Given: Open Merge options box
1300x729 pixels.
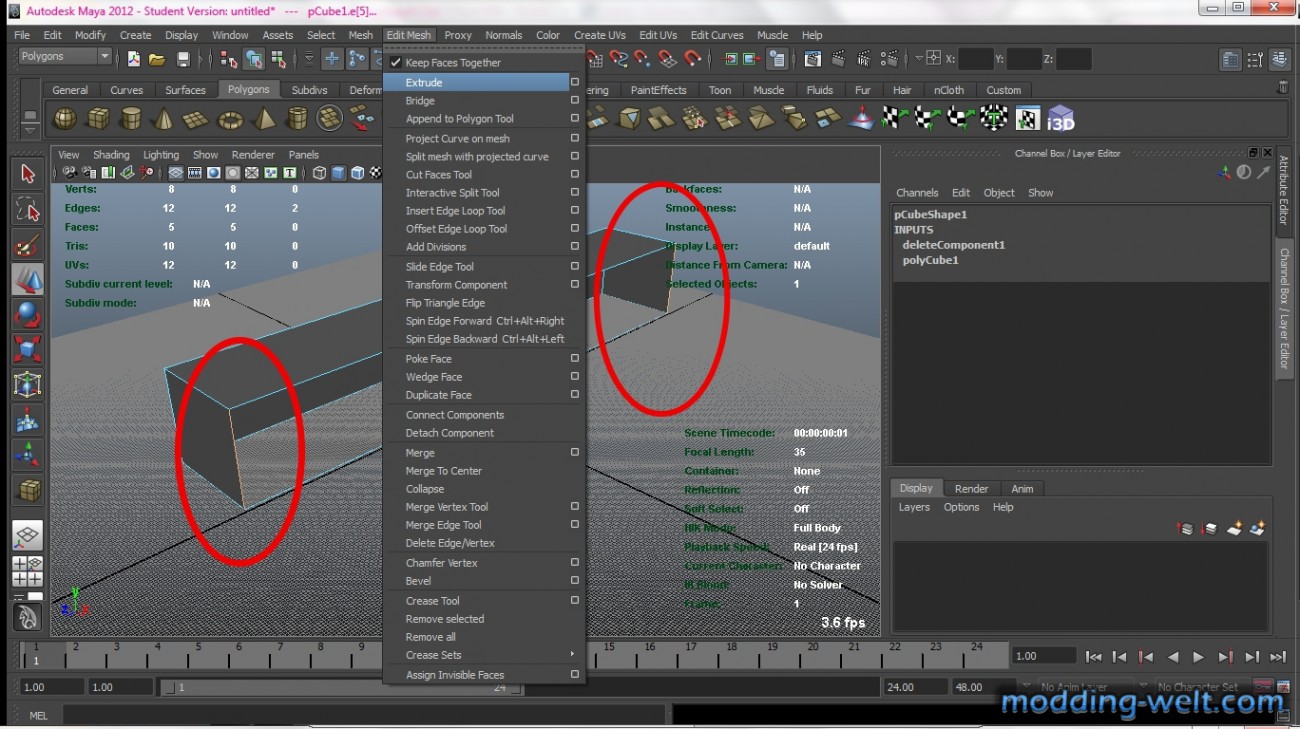Looking at the screenshot, I should (575, 452).
